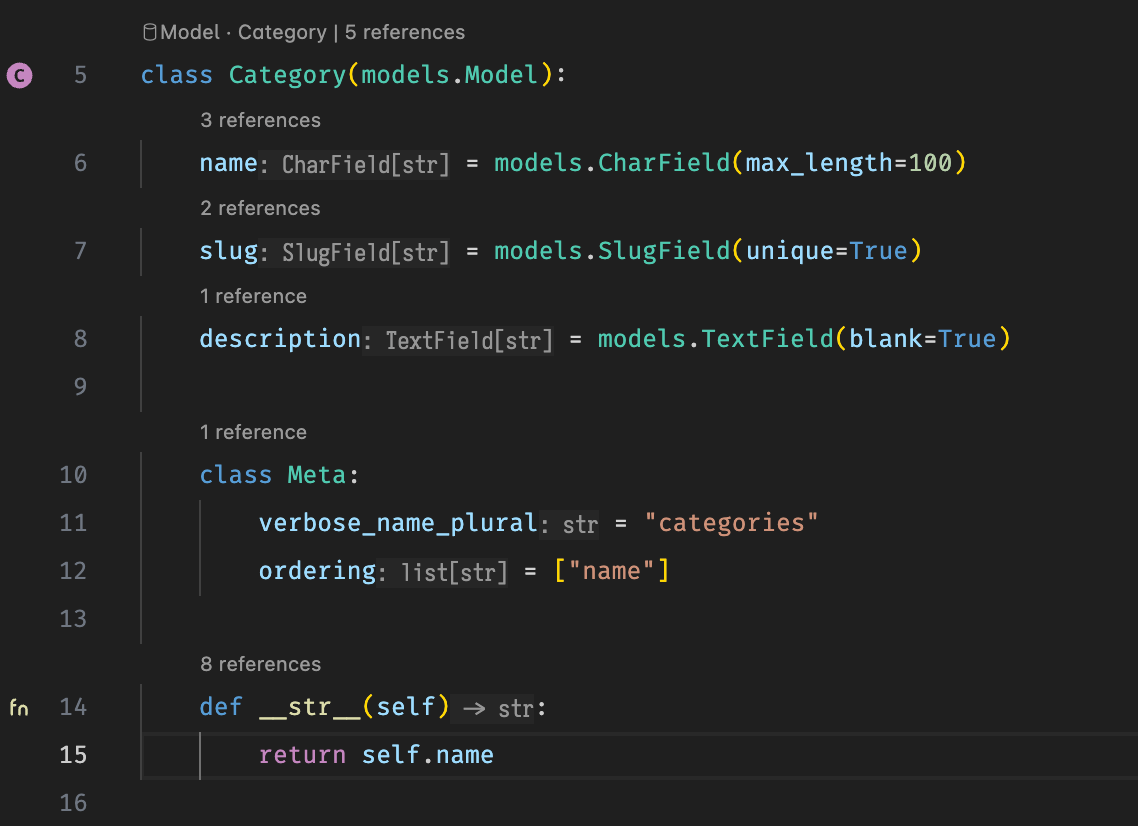The width and height of the screenshot is (1138, 826).
Task: Open "2 references" above slug field
Action: pyautogui.click(x=261, y=208)
